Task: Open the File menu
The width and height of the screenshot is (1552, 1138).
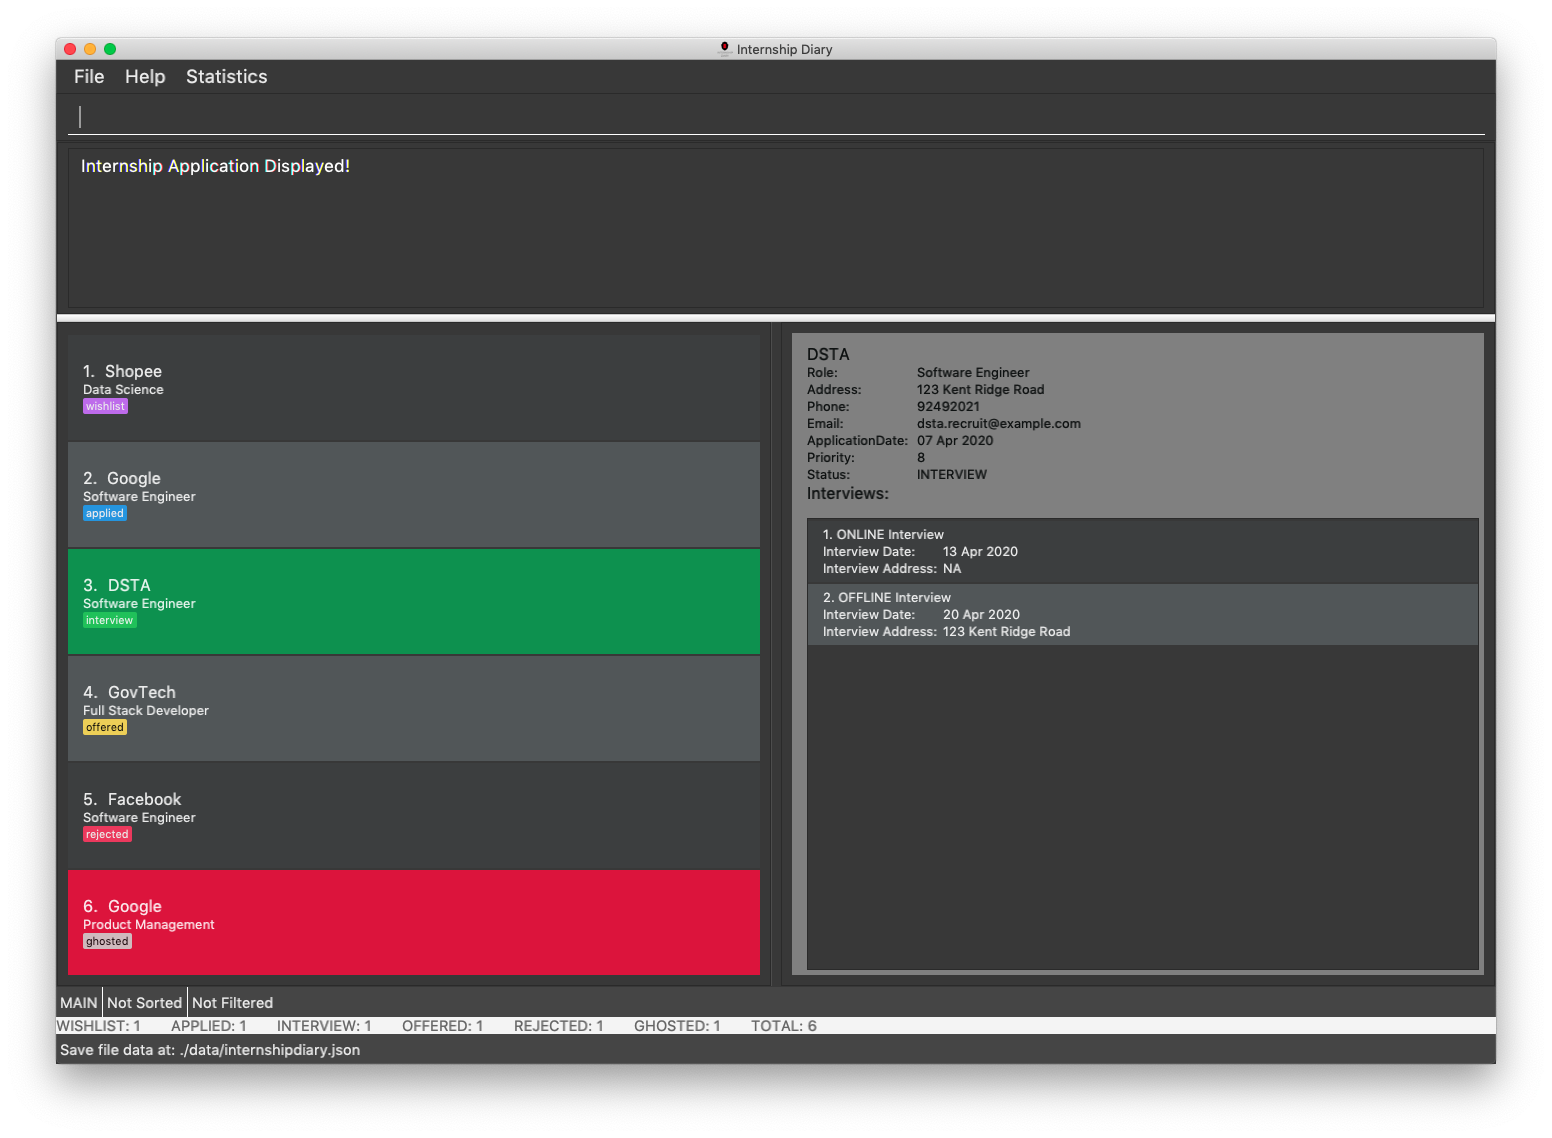Action: (x=89, y=77)
